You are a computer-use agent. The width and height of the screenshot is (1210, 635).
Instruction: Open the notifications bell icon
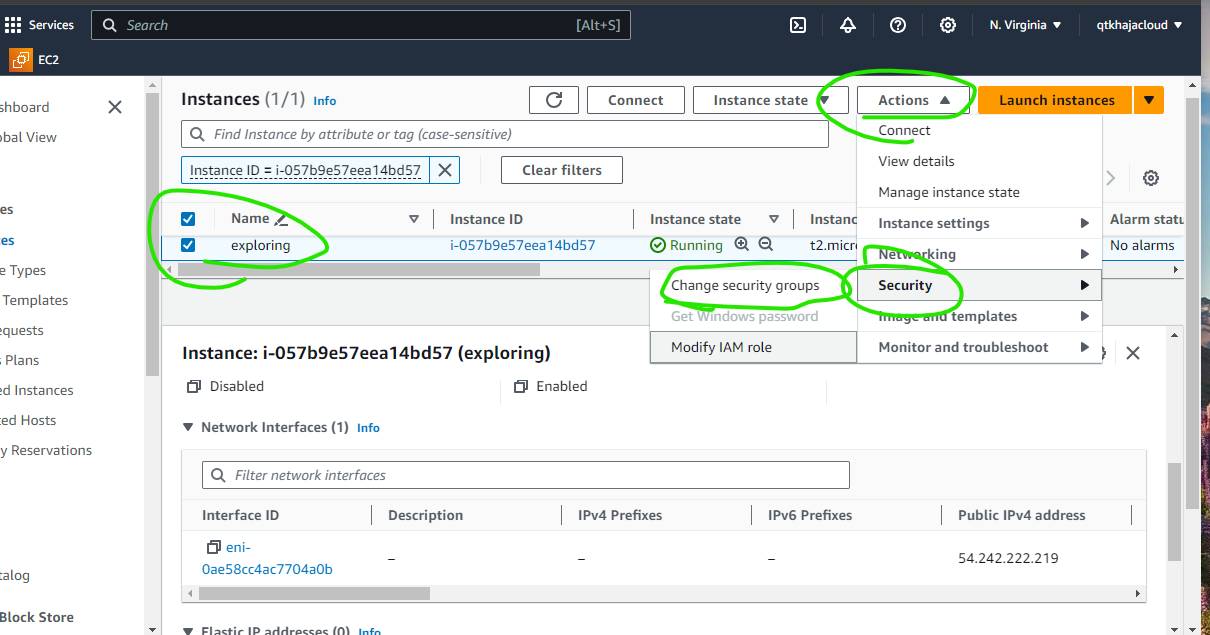(847, 25)
